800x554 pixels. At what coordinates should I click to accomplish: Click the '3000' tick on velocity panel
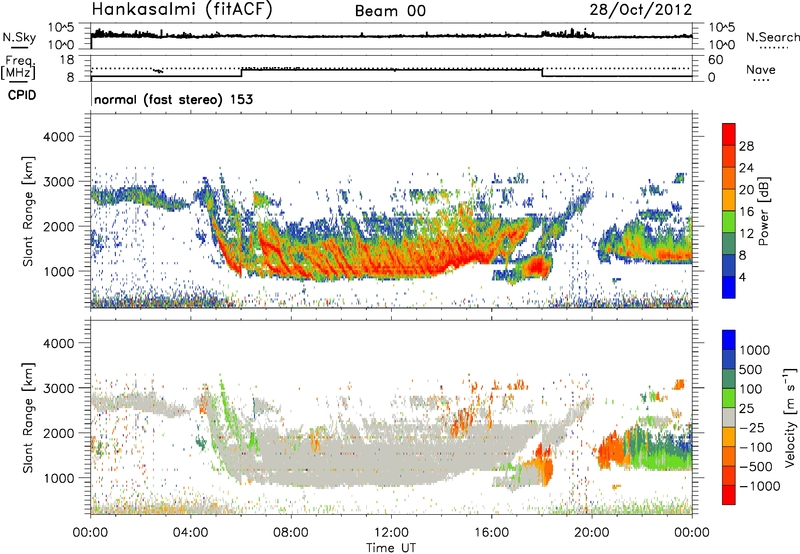tap(58, 388)
